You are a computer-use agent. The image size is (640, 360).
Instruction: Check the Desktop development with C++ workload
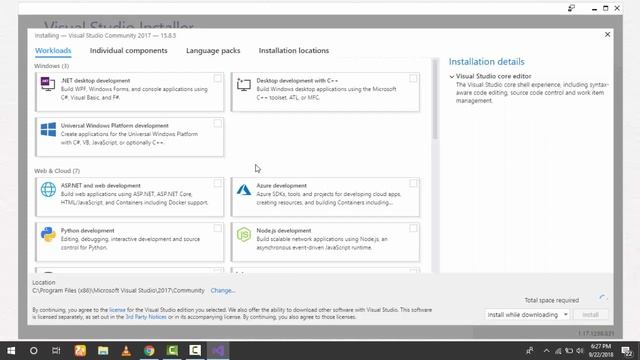pos(413,78)
